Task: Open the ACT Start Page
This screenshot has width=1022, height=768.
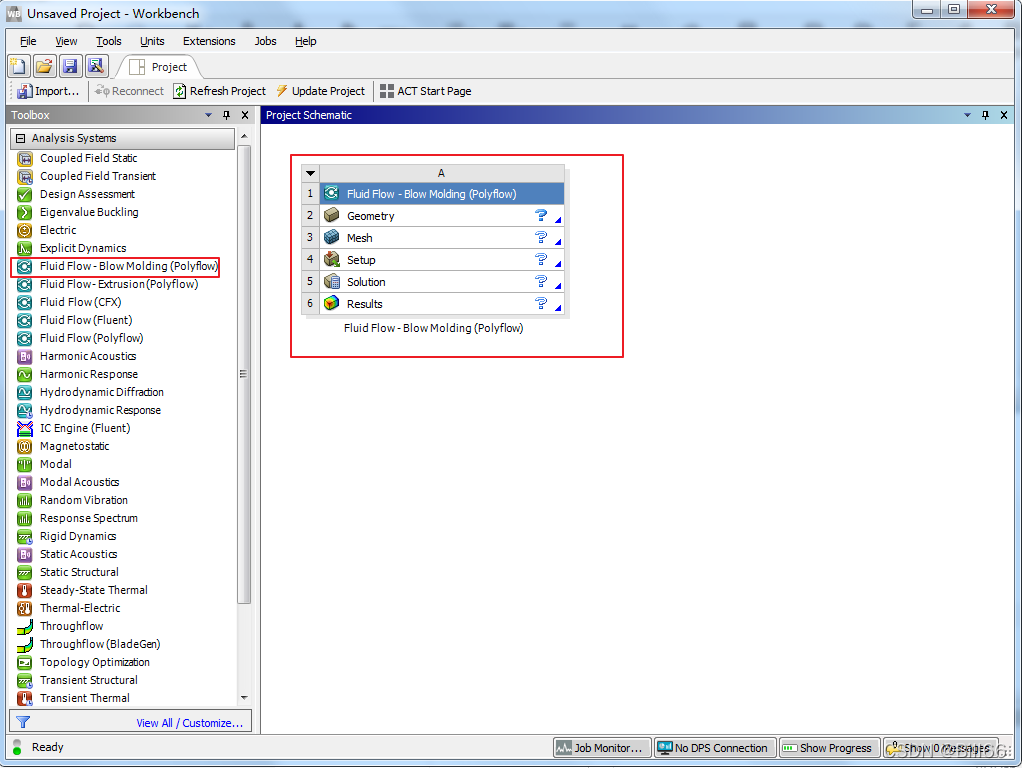Action: coord(426,91)
